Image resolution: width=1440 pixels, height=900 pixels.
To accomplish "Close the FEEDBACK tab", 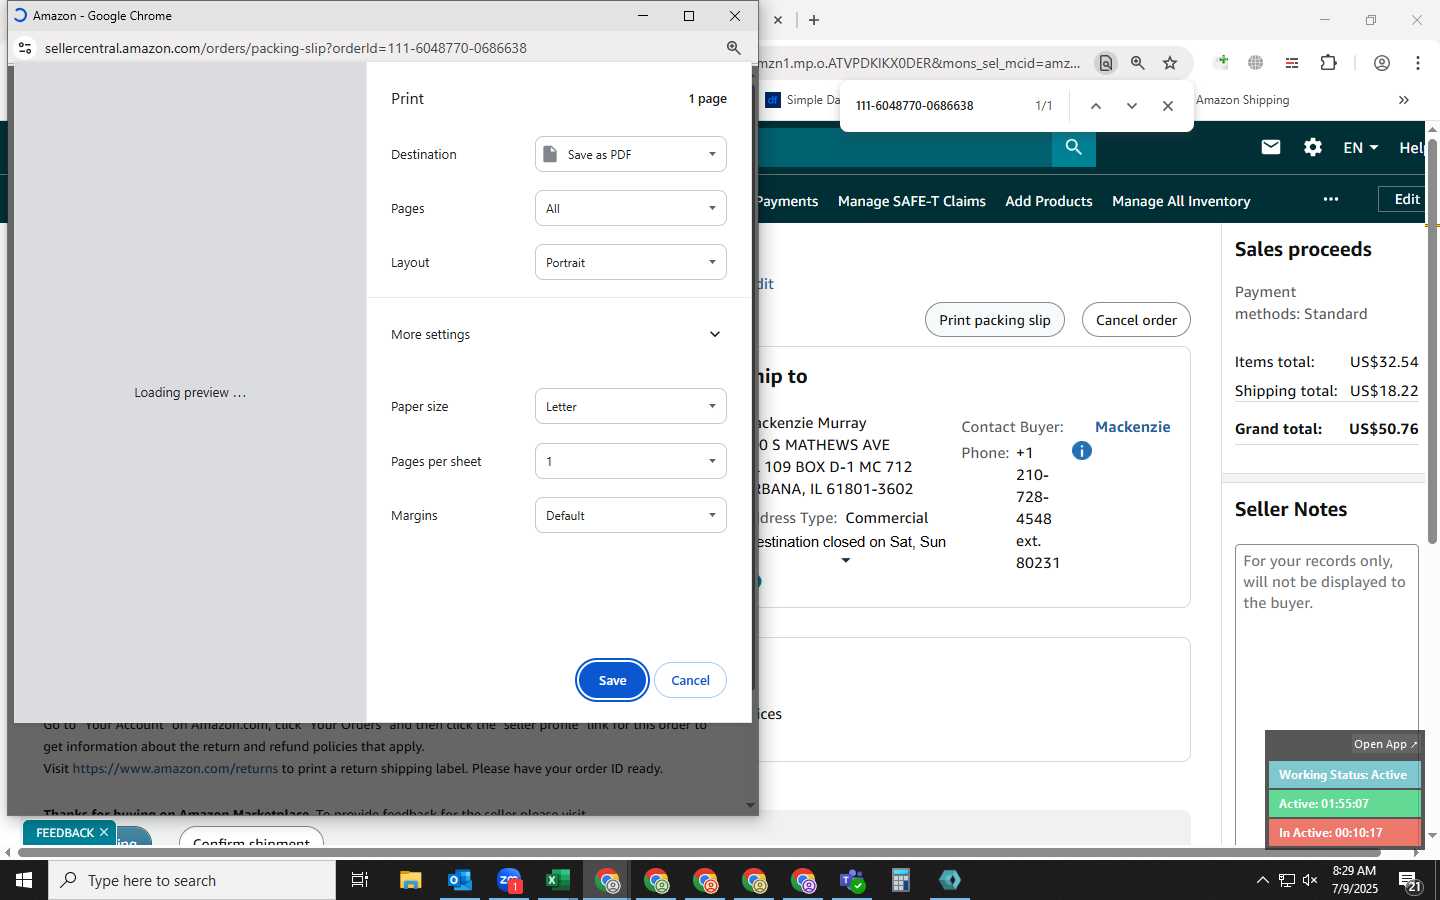I will tap(104, 832).
